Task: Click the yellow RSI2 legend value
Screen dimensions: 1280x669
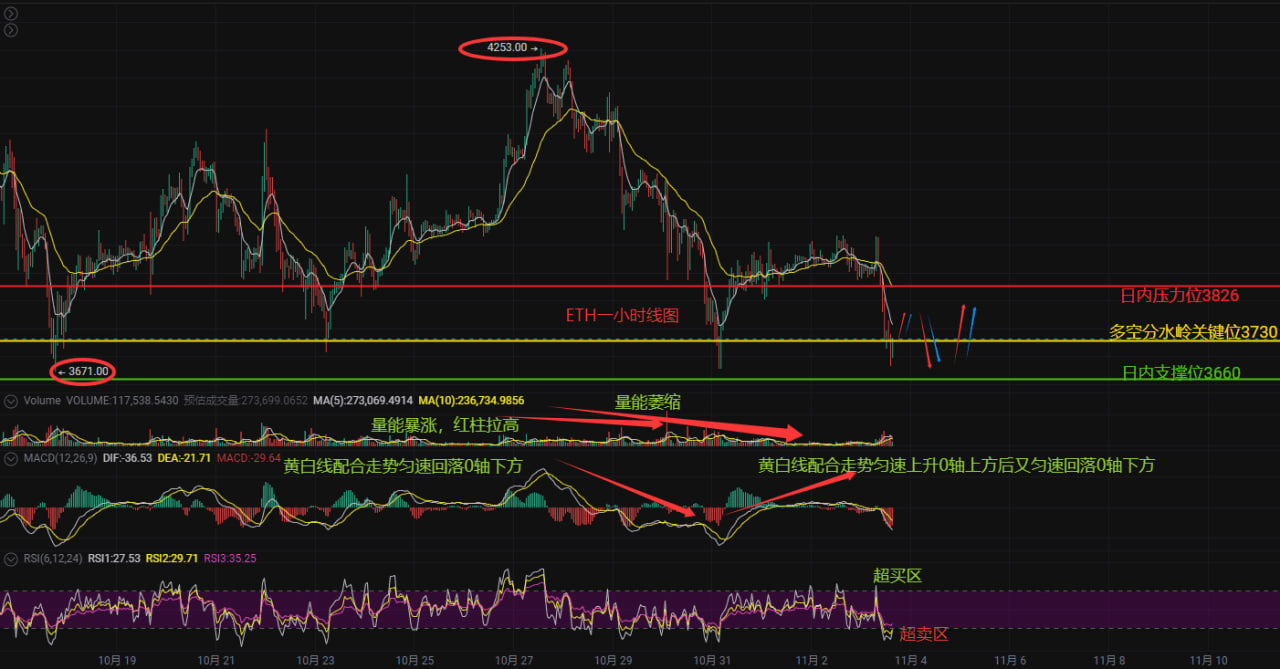Action: click(171, 558)
